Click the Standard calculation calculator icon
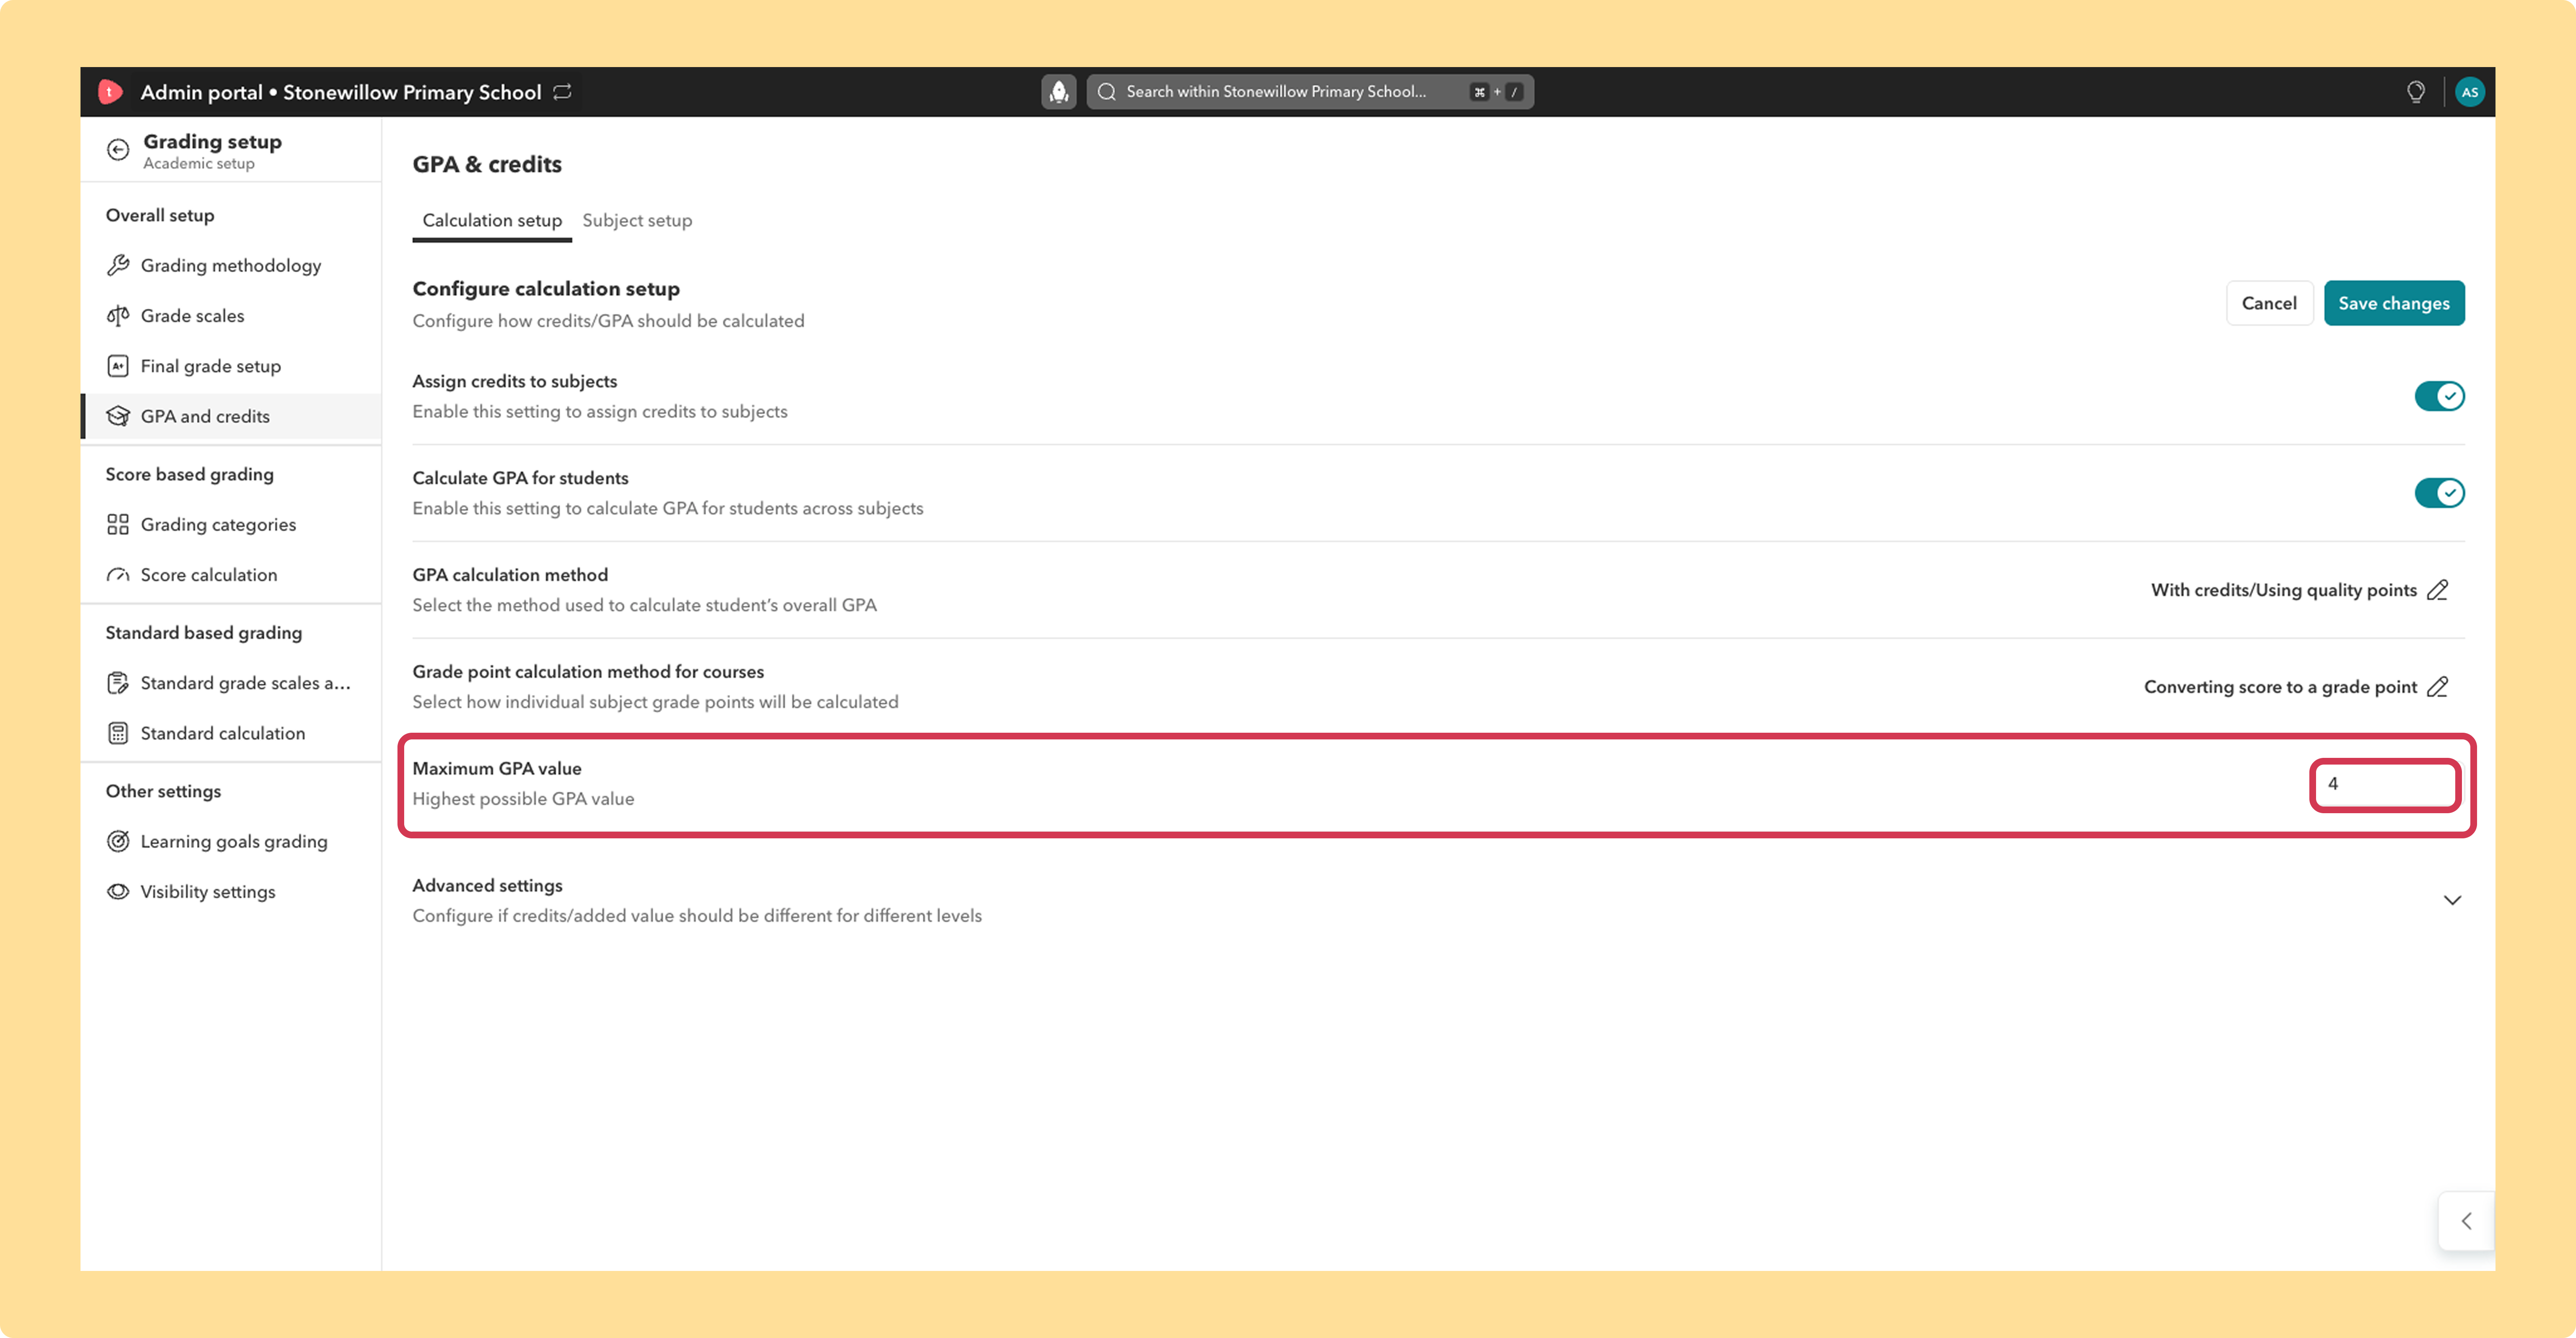Screen dimensions: 2576x1338 pyautogui.click(x=118, y=733)
